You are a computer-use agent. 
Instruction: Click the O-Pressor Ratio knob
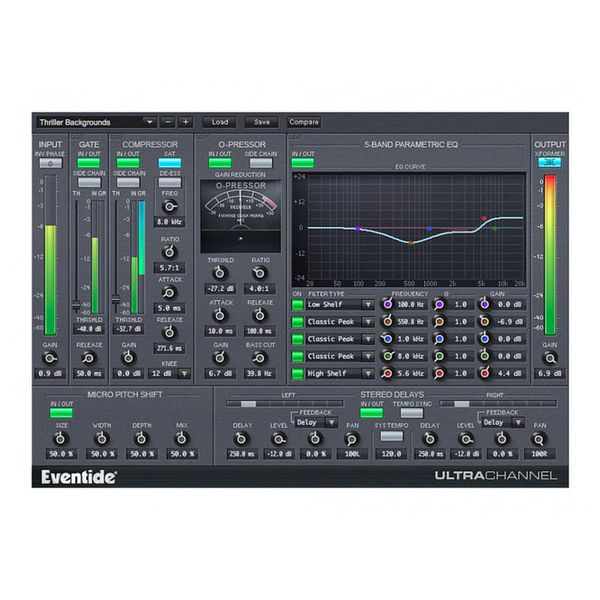click(260, 273)
